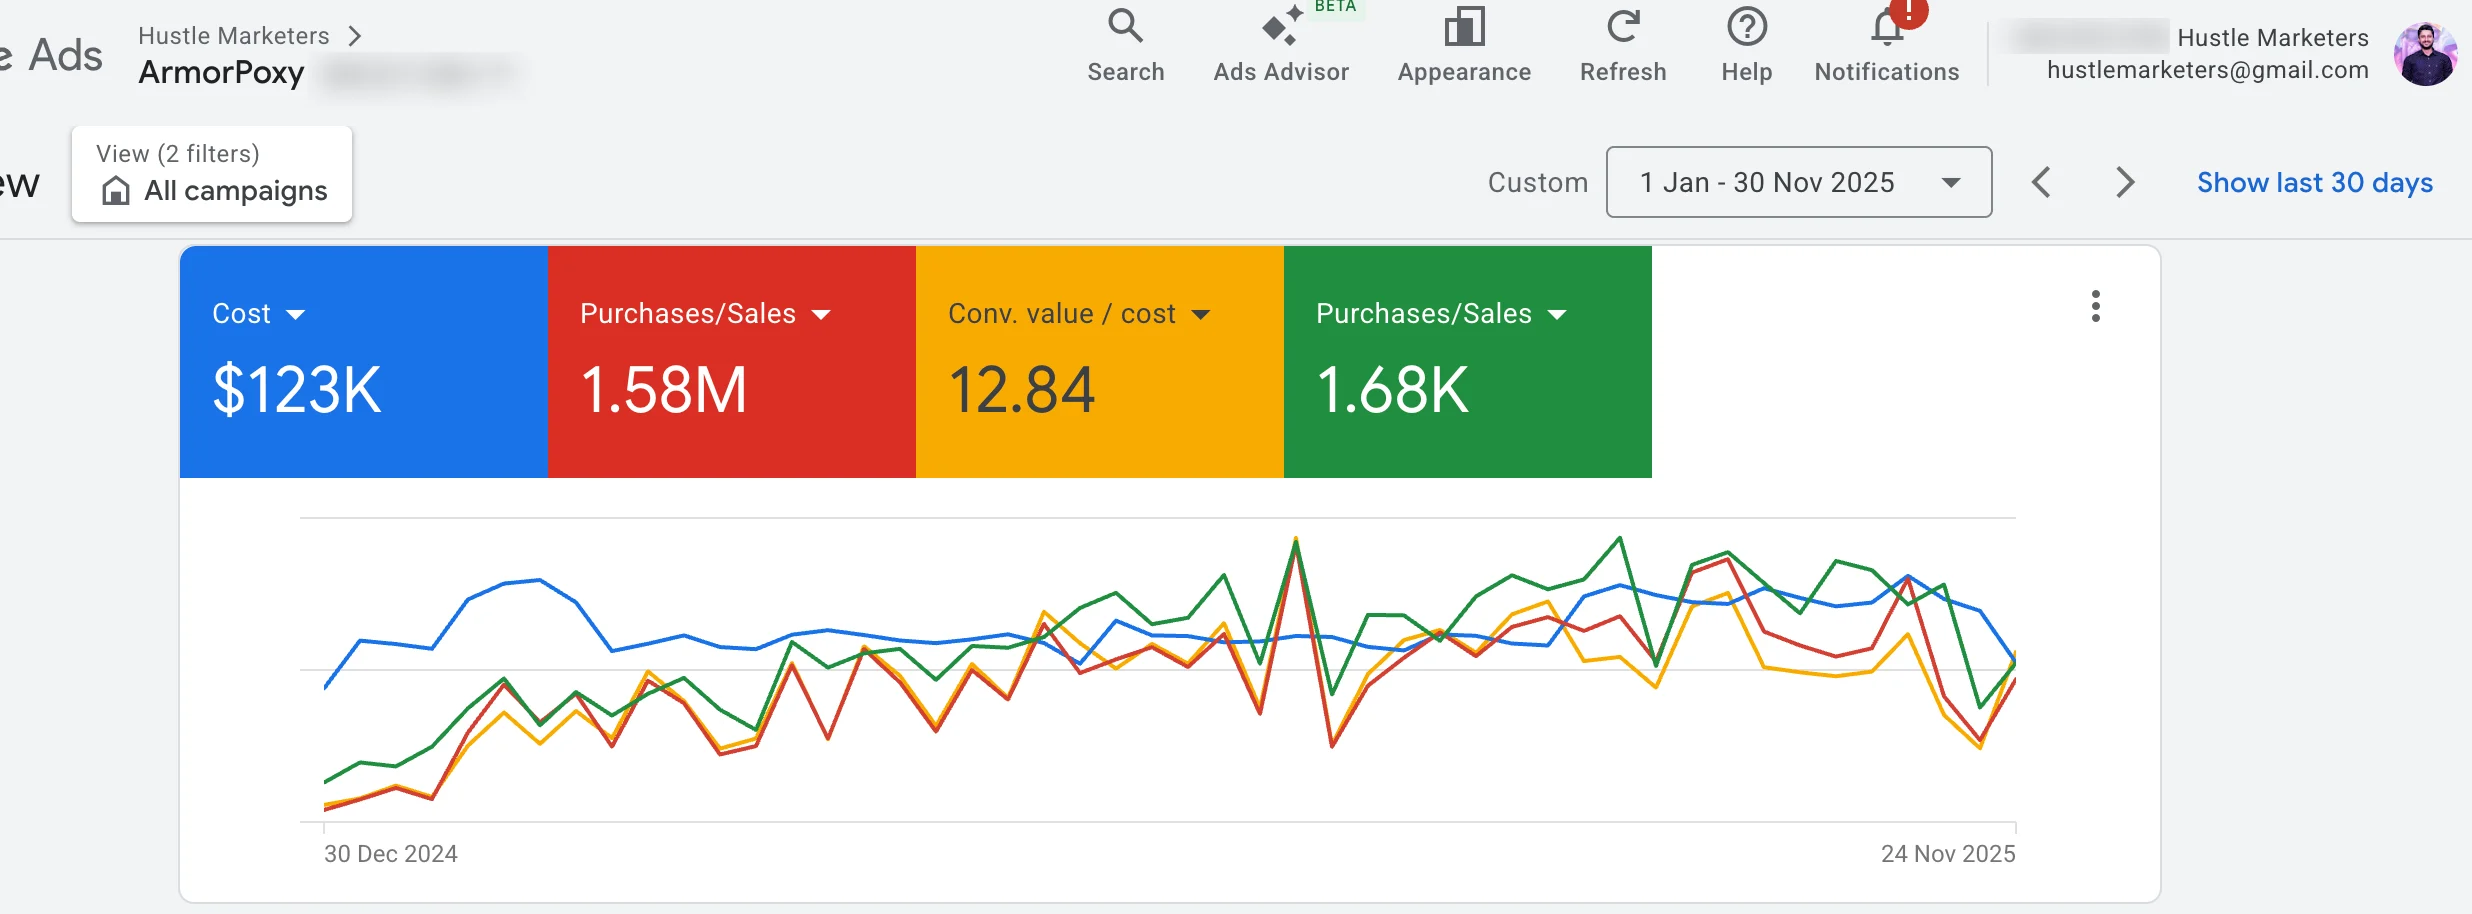Open the Help menu

[x=1746, y=45]
